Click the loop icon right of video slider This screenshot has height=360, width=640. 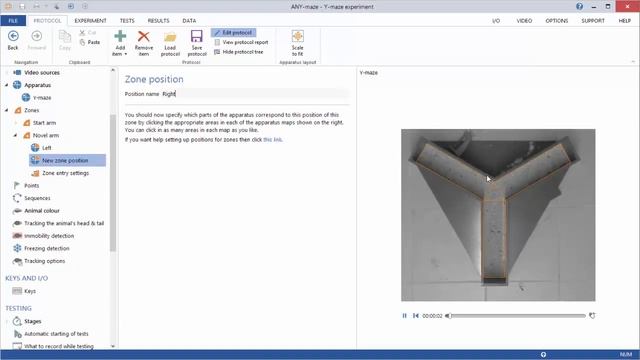592,316
